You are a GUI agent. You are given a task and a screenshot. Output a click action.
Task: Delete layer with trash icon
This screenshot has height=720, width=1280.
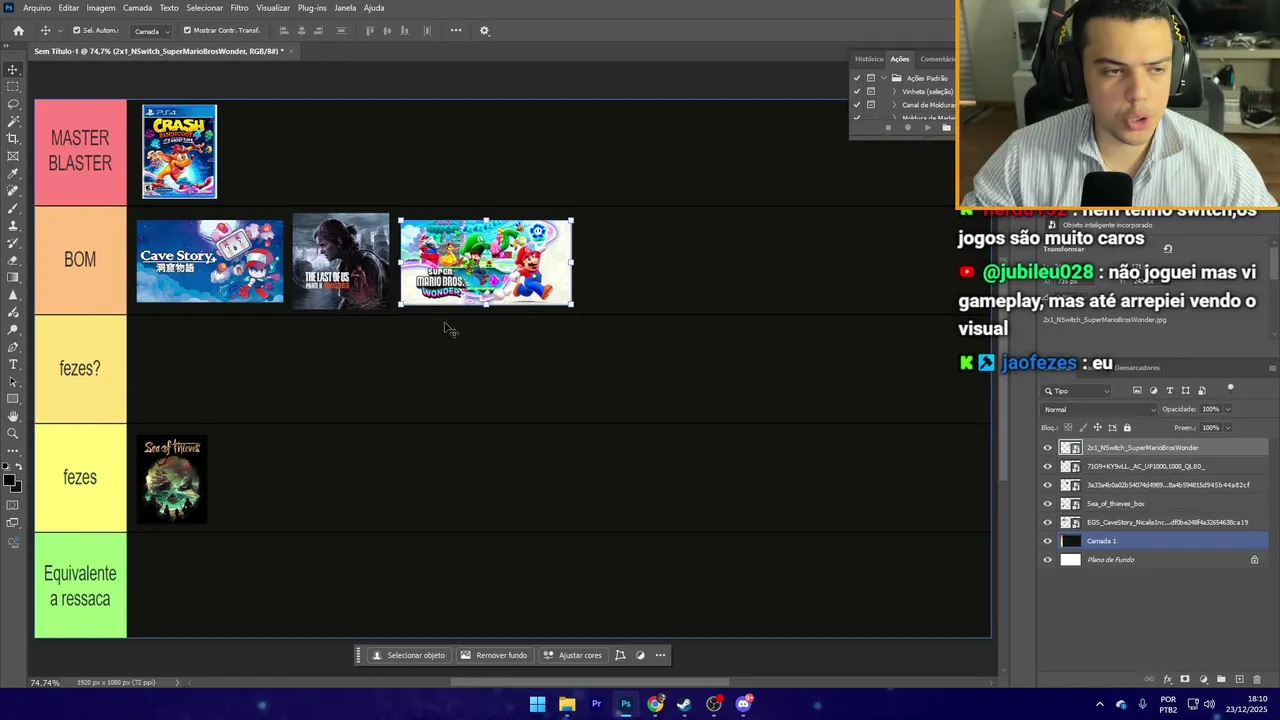pos(1257,680)
